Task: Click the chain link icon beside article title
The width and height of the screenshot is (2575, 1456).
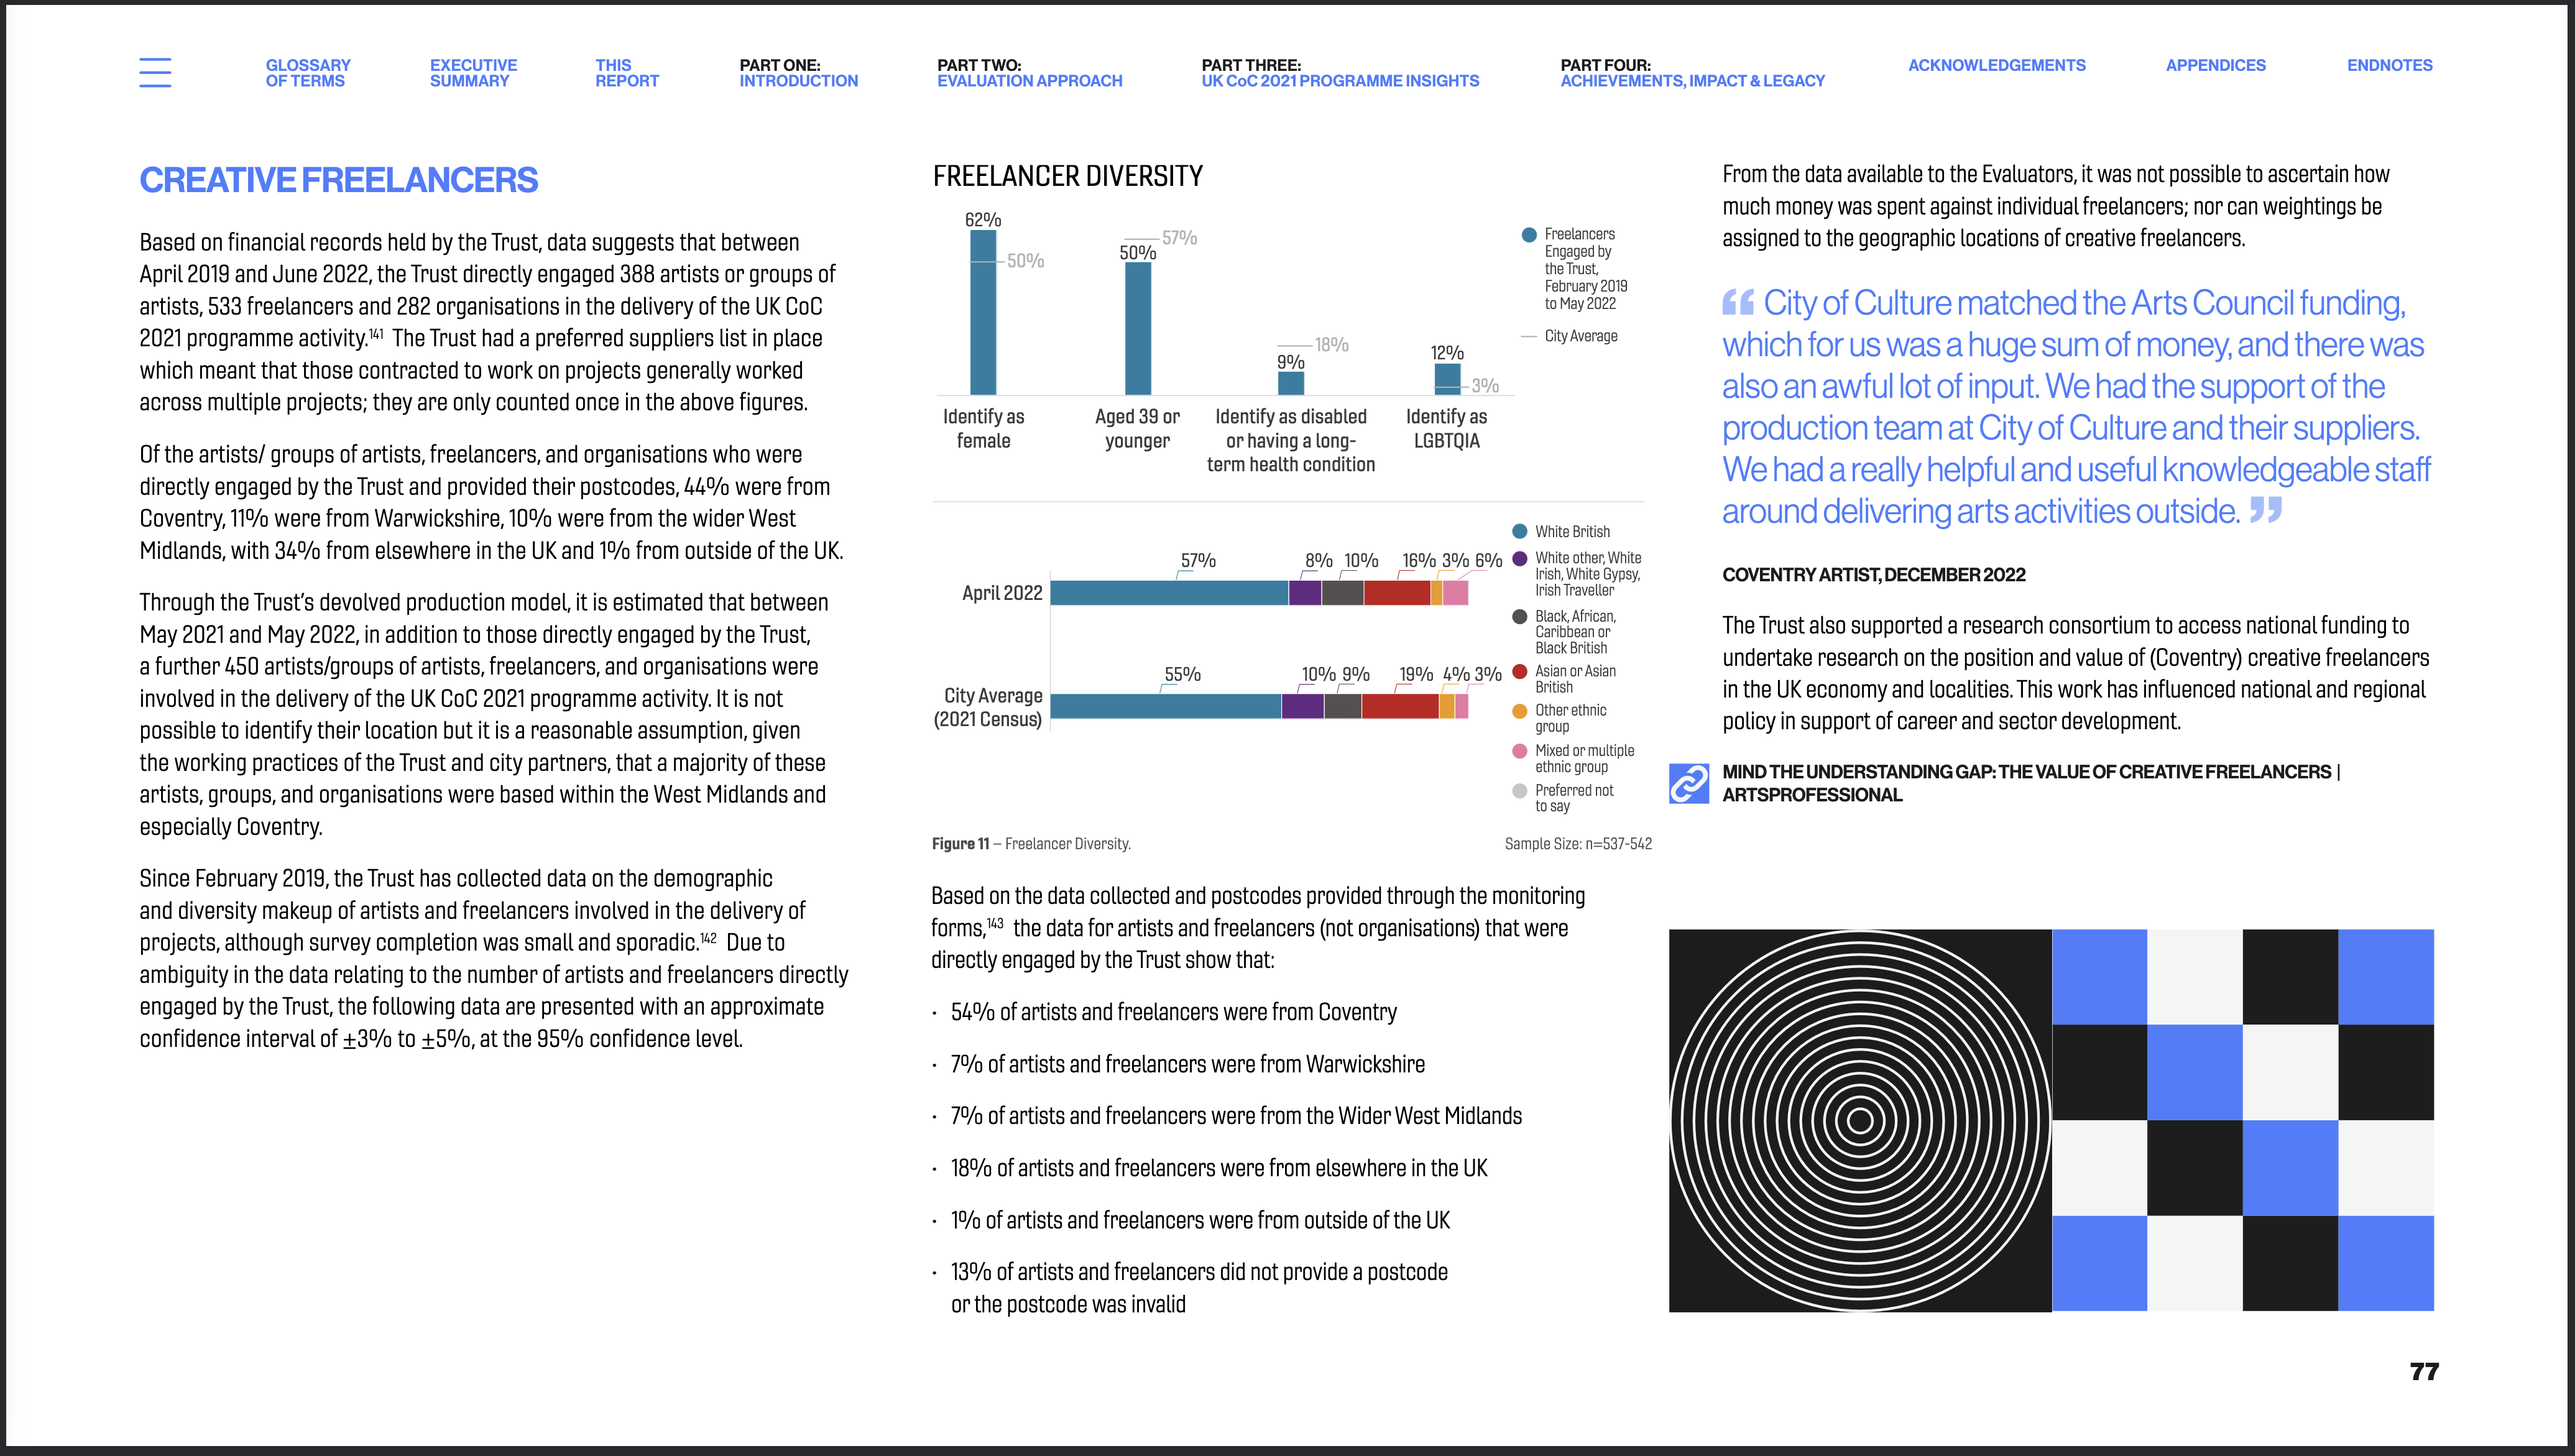Action: pos(1689,783)
